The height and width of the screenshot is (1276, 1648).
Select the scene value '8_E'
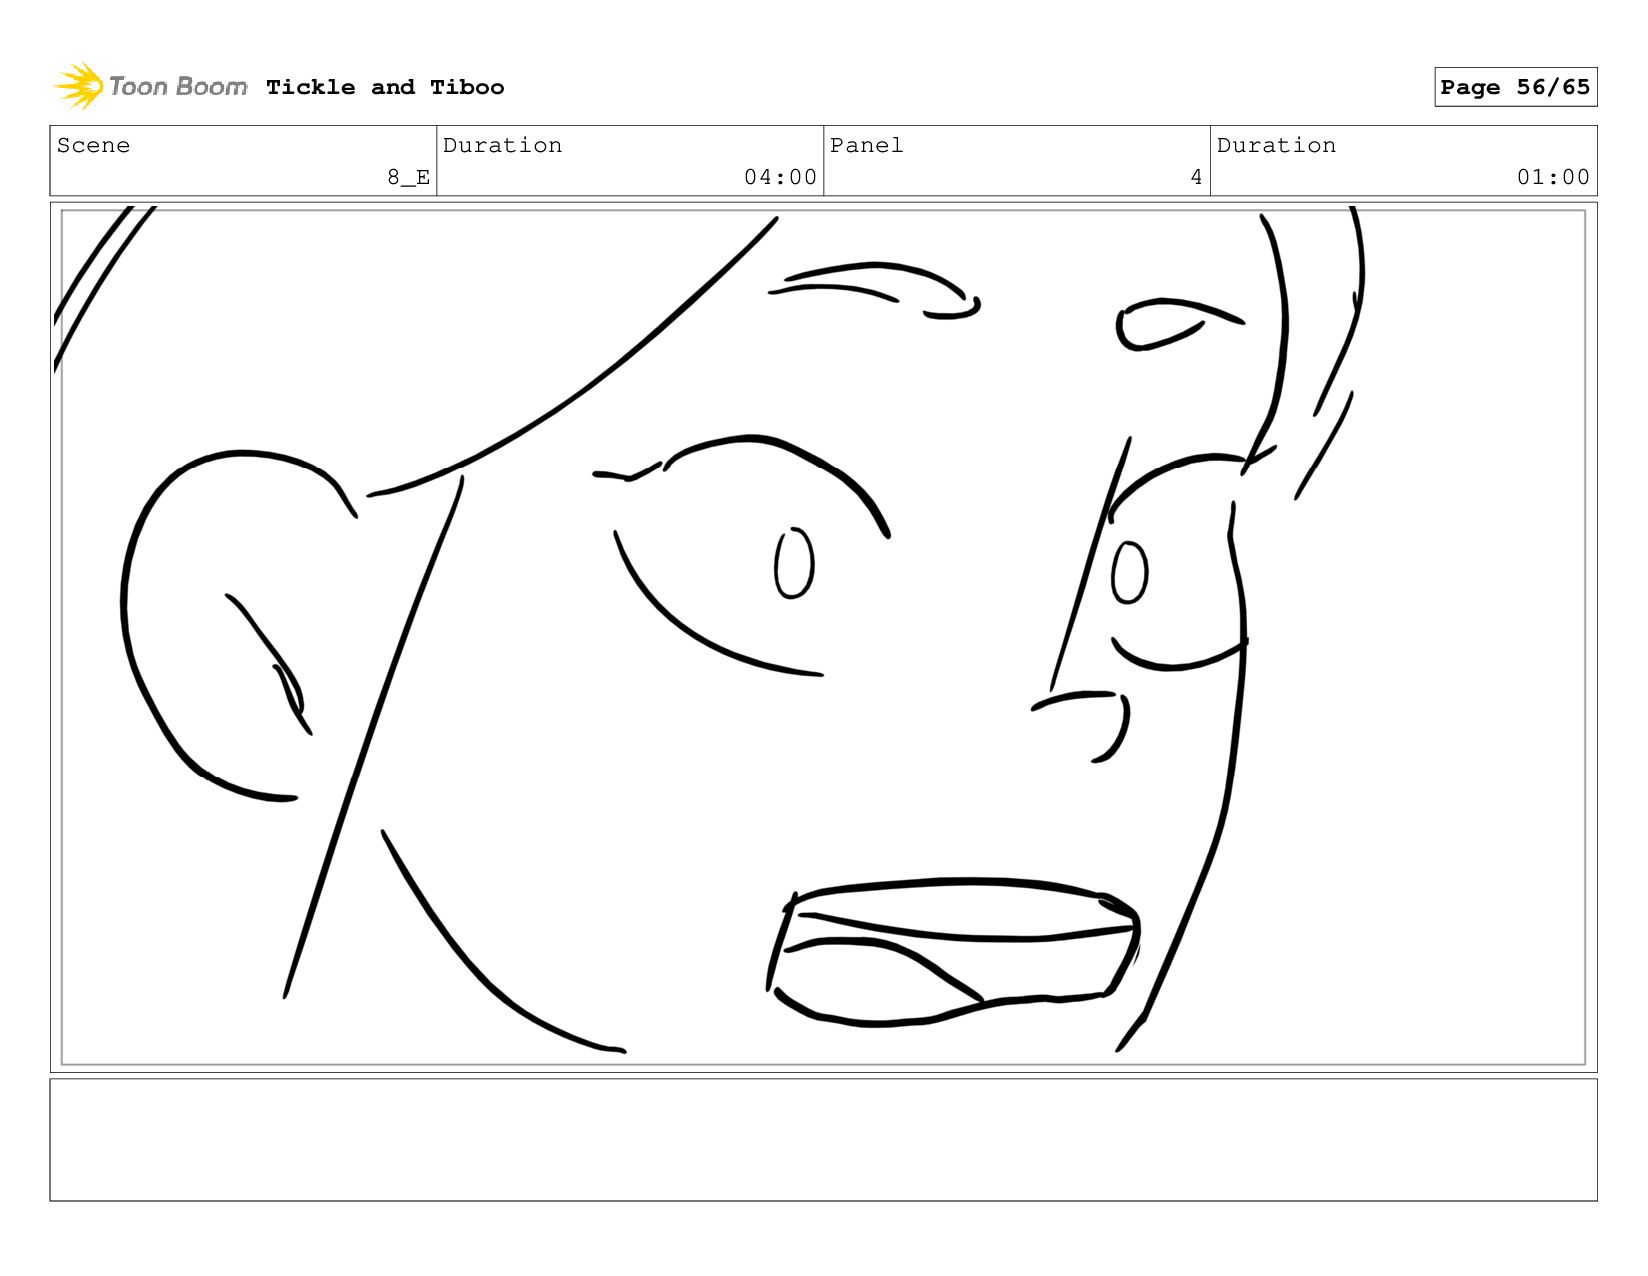[x=409, y=177]
